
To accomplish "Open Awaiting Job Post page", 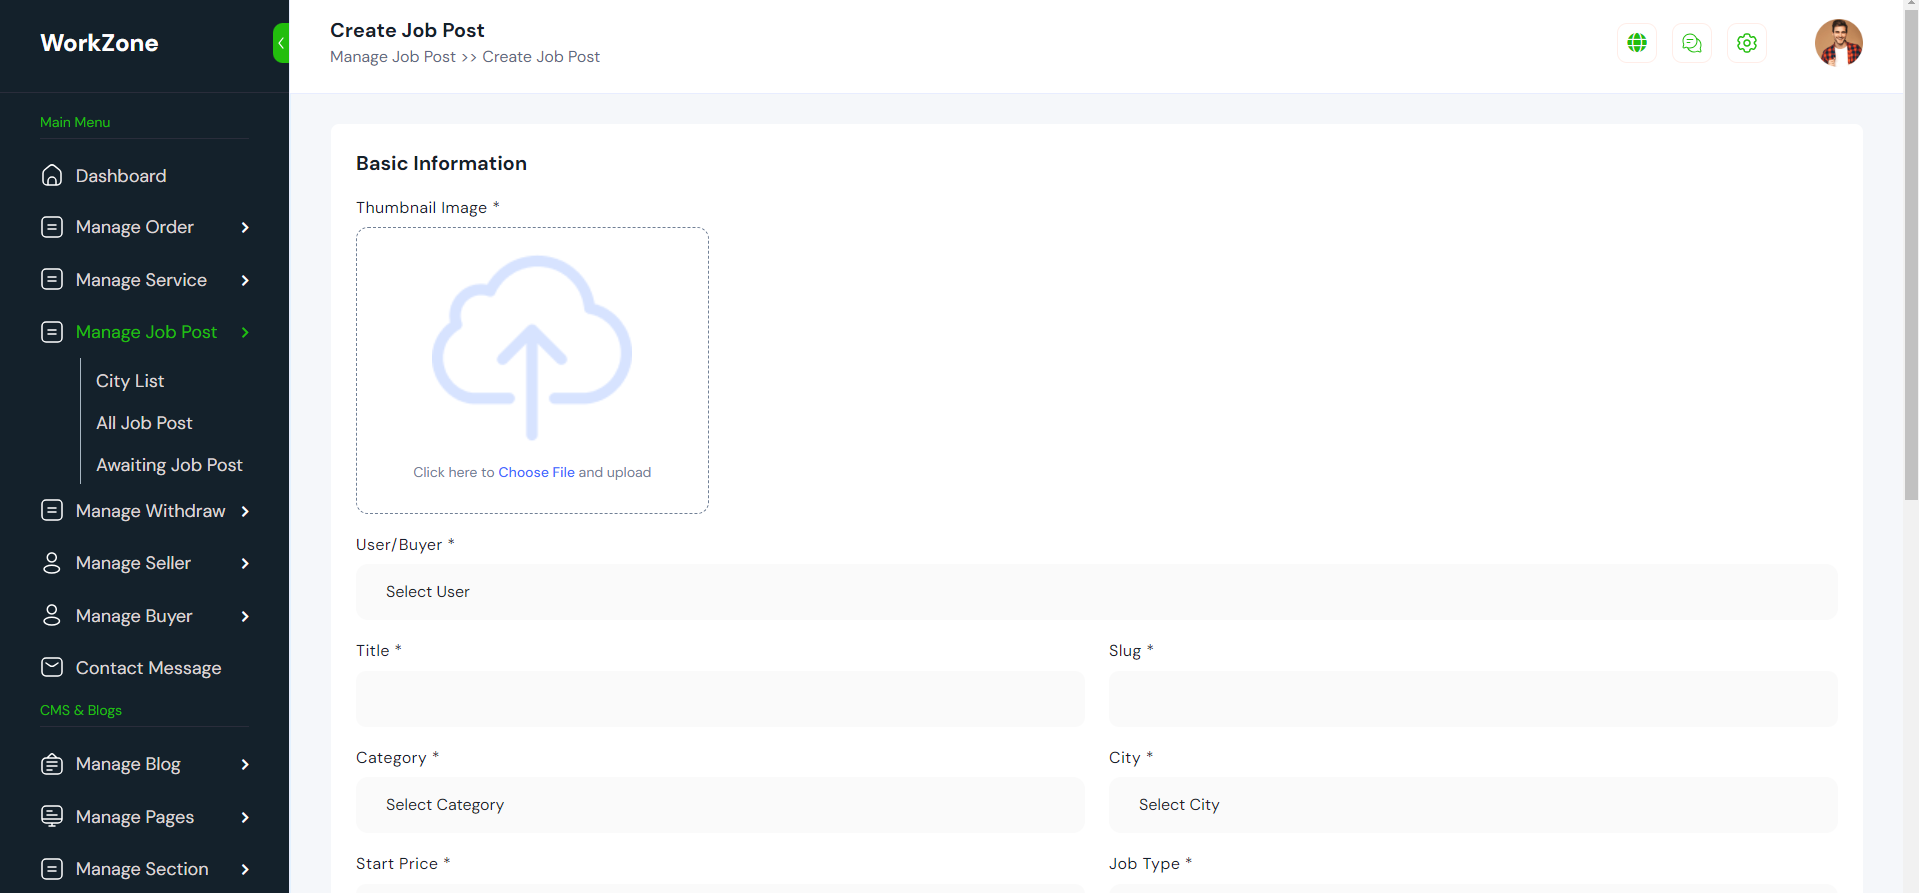I will pos(169,465).
